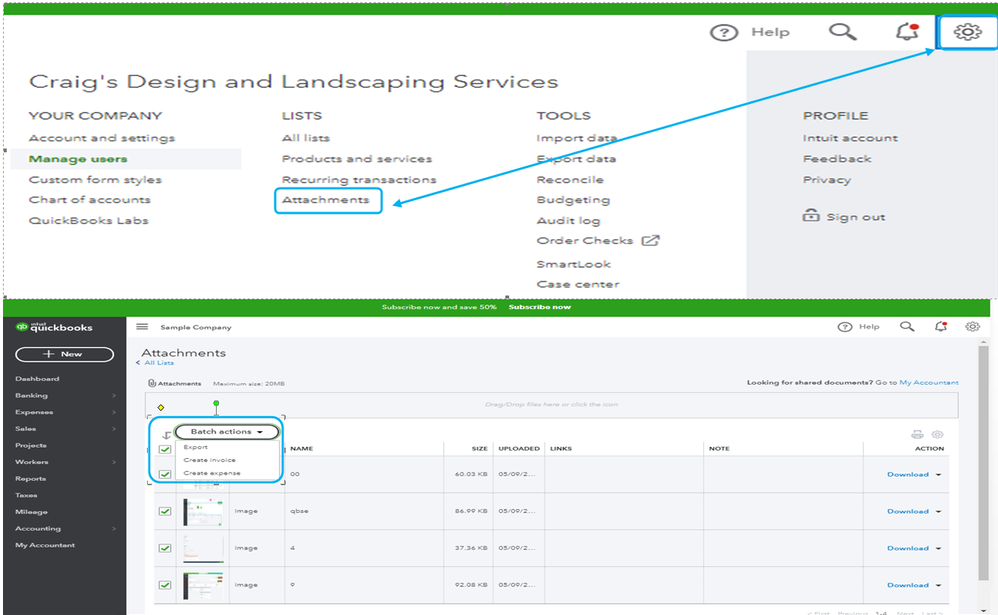Click the lock icon next to Sign out
The width and height of the screenshot is (998, 615).
coord(811,215)
